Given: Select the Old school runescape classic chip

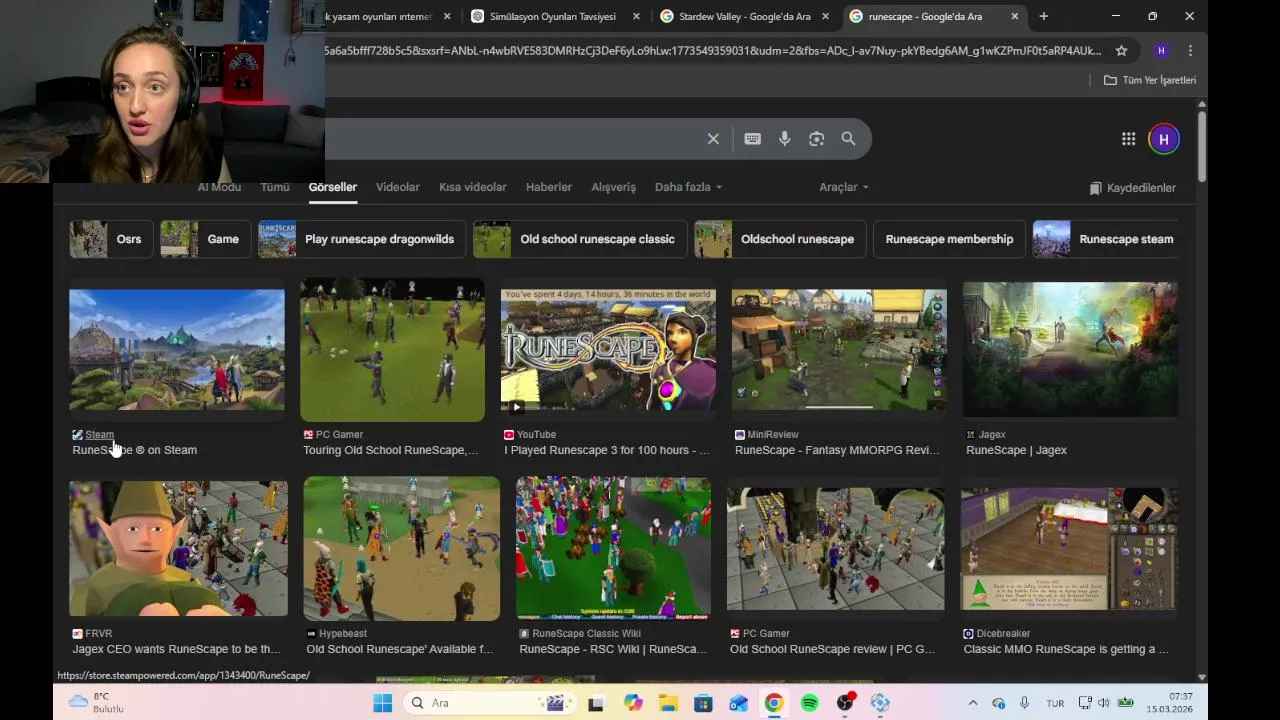Looking at the screenshot, I should 580,239.
